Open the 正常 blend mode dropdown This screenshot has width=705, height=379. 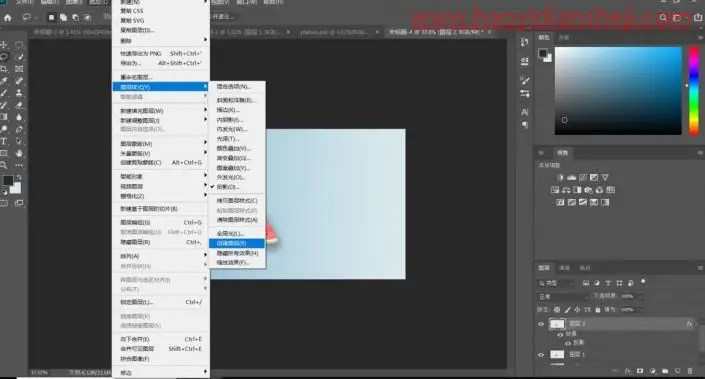click(x=563, y=297)
